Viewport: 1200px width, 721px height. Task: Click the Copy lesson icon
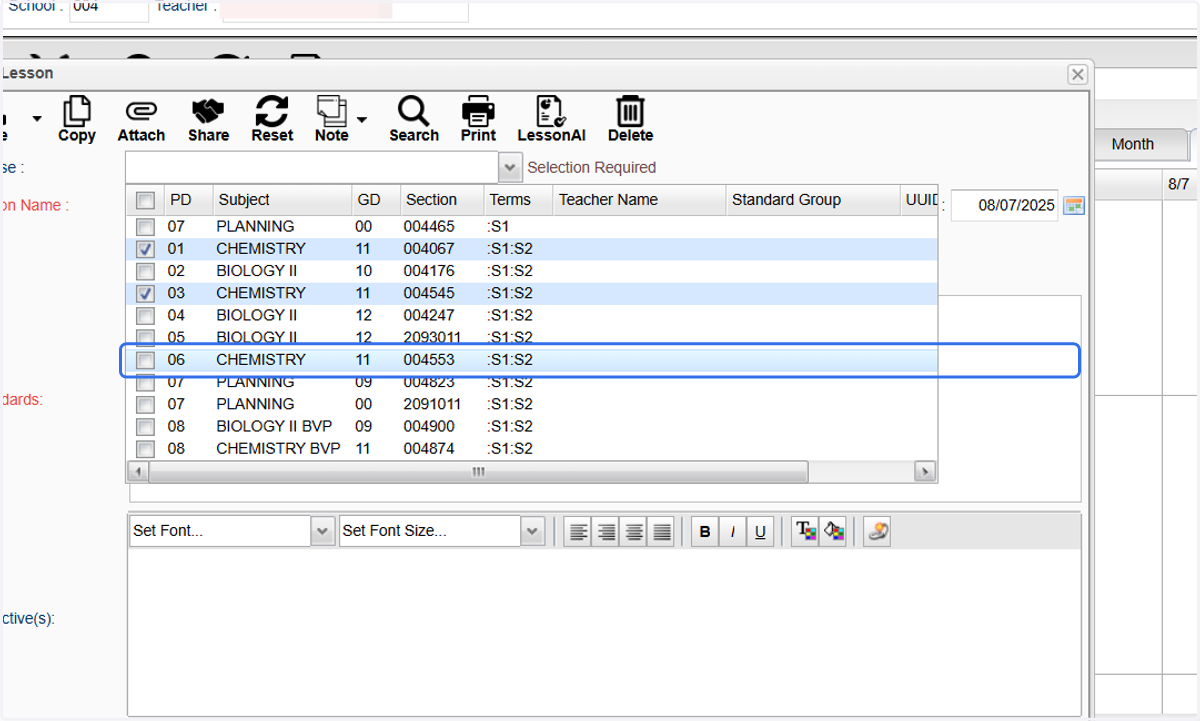[77, 119]
